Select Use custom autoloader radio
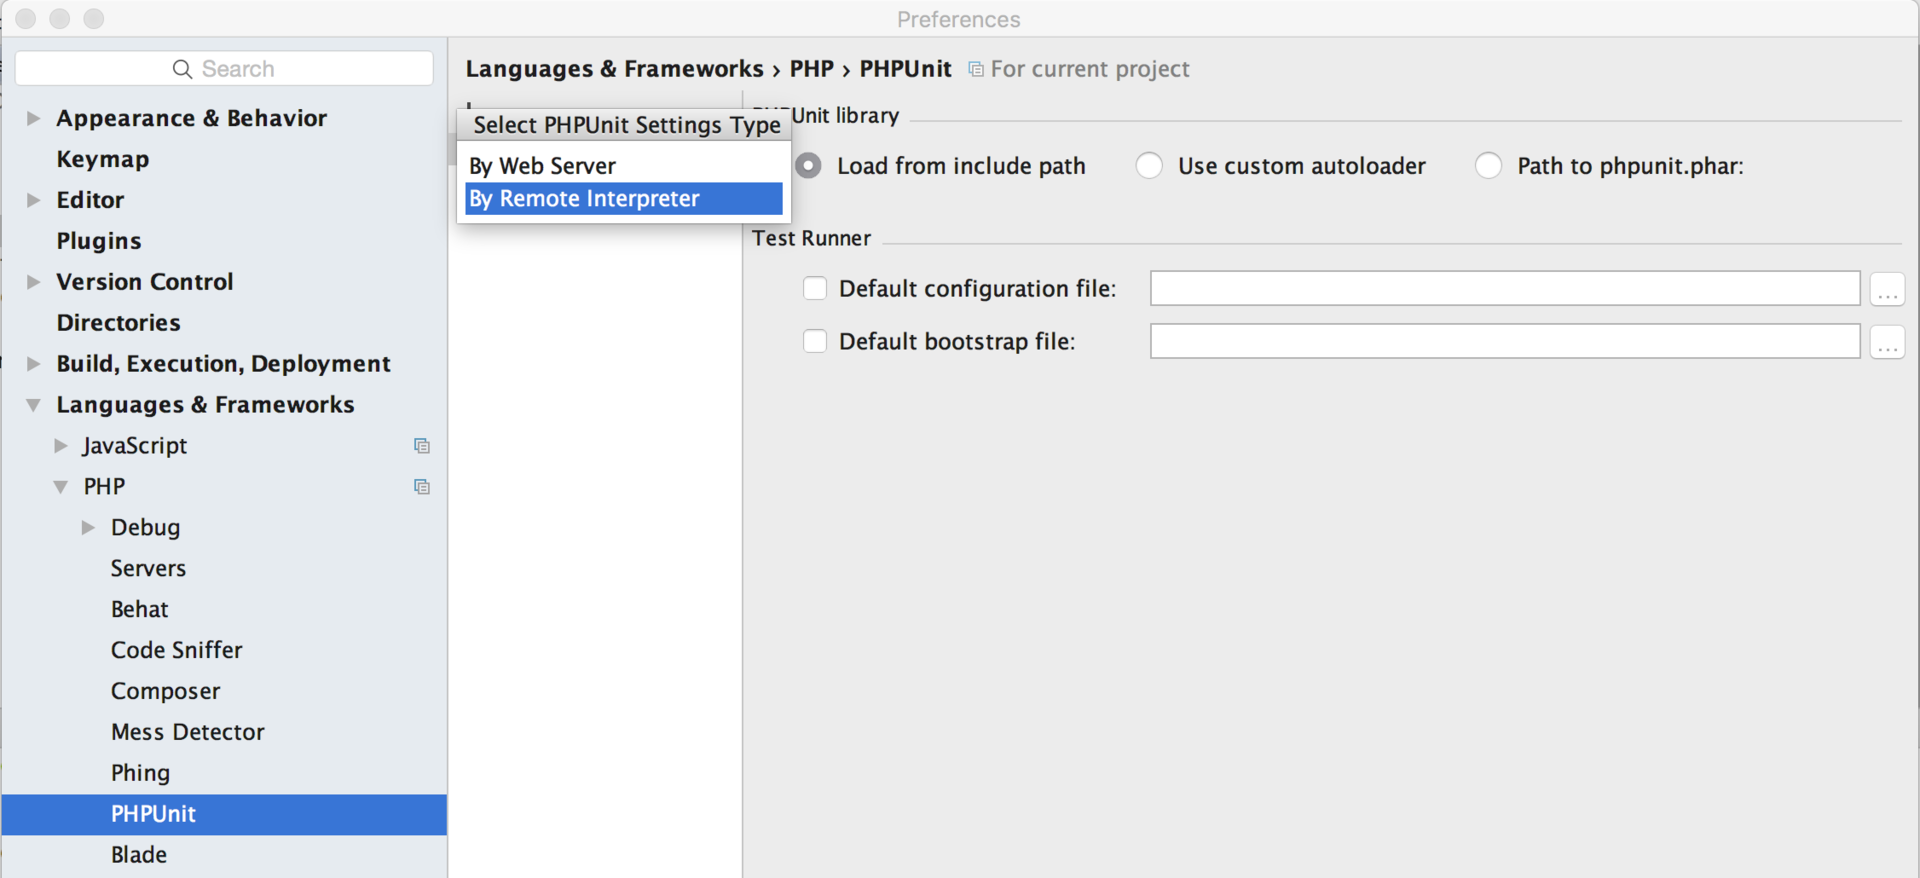Image resolution: width=1920 pixels, height=878 pixels. point(1149,166)
